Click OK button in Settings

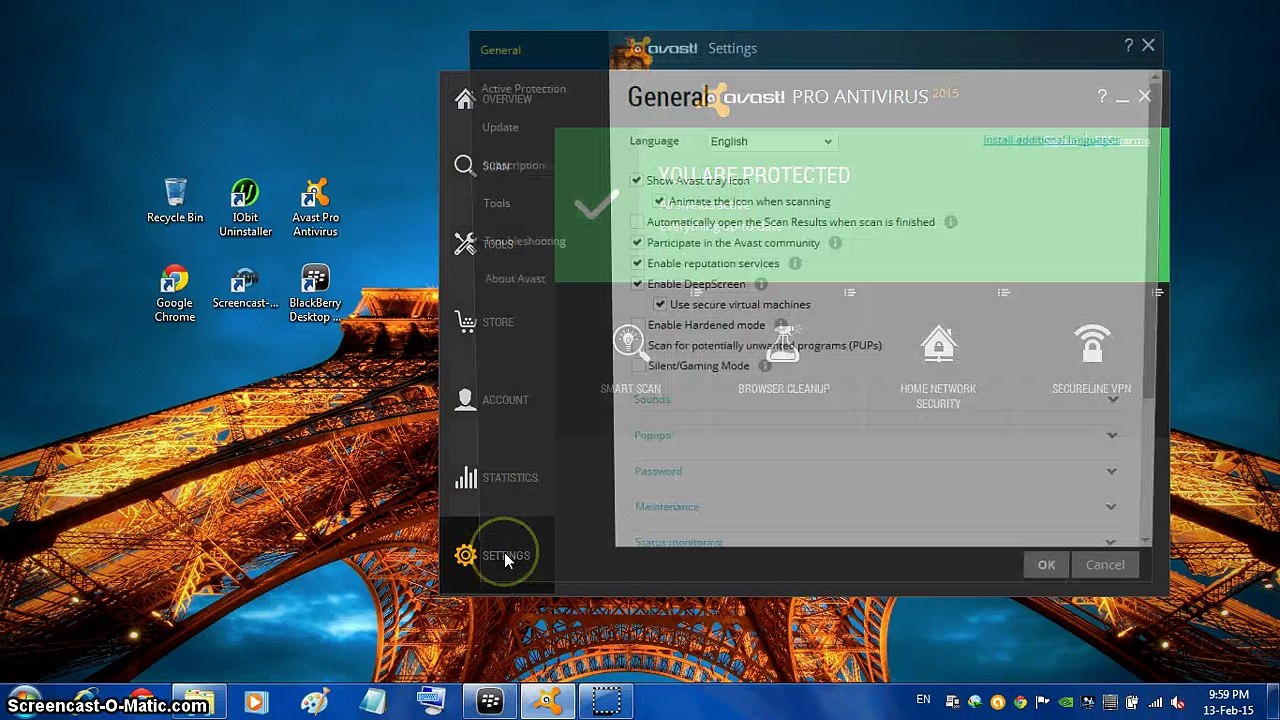pyautogui.click(x=1046, y=565)
